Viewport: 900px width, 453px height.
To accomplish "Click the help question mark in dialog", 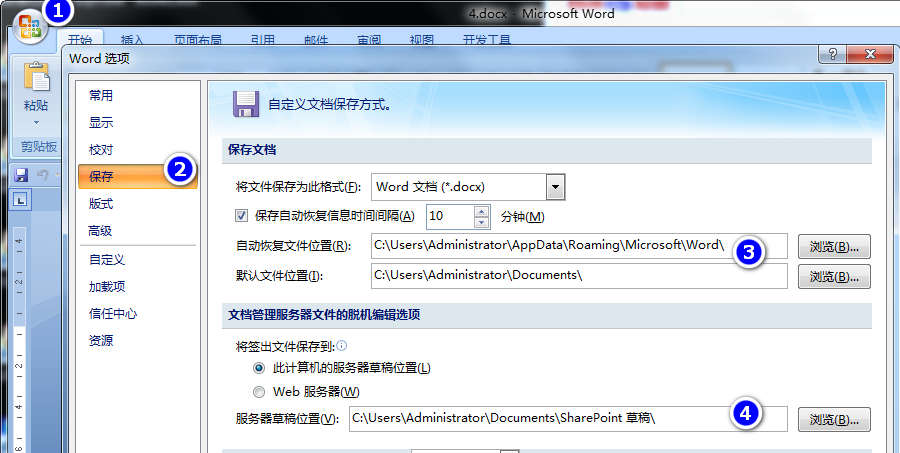I will (x=833, y=55).
